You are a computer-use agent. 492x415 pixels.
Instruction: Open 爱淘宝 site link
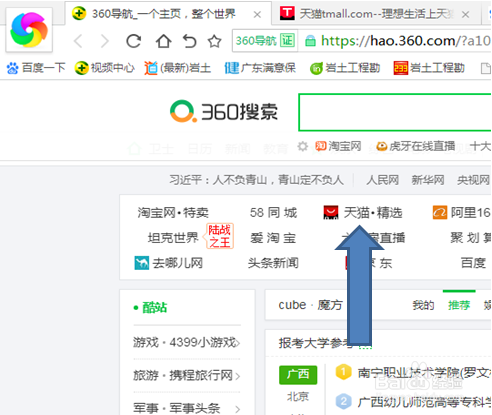(273, 238)
